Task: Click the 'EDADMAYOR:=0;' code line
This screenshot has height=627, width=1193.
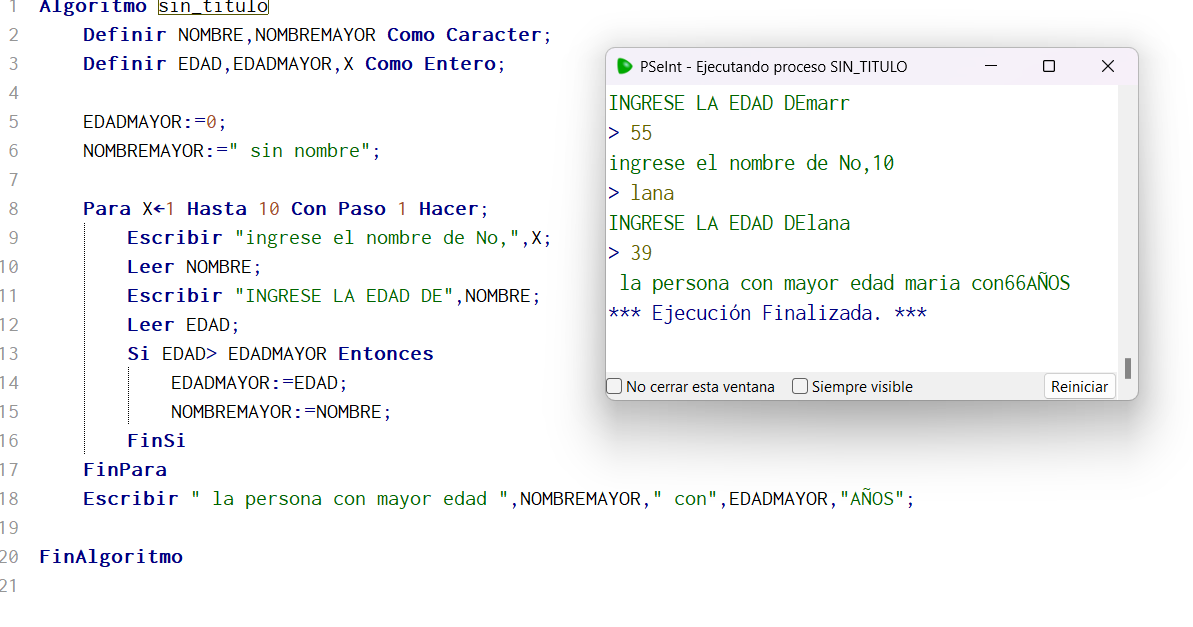Action: pos(154,122)
